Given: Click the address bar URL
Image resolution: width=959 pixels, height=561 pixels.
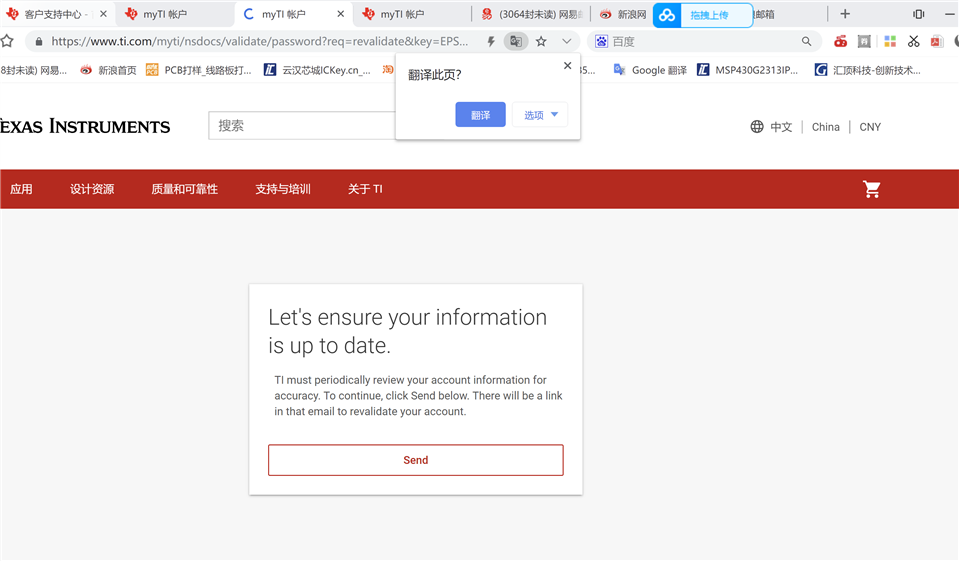Looking at the screenshot, I should tap(259, 41).
